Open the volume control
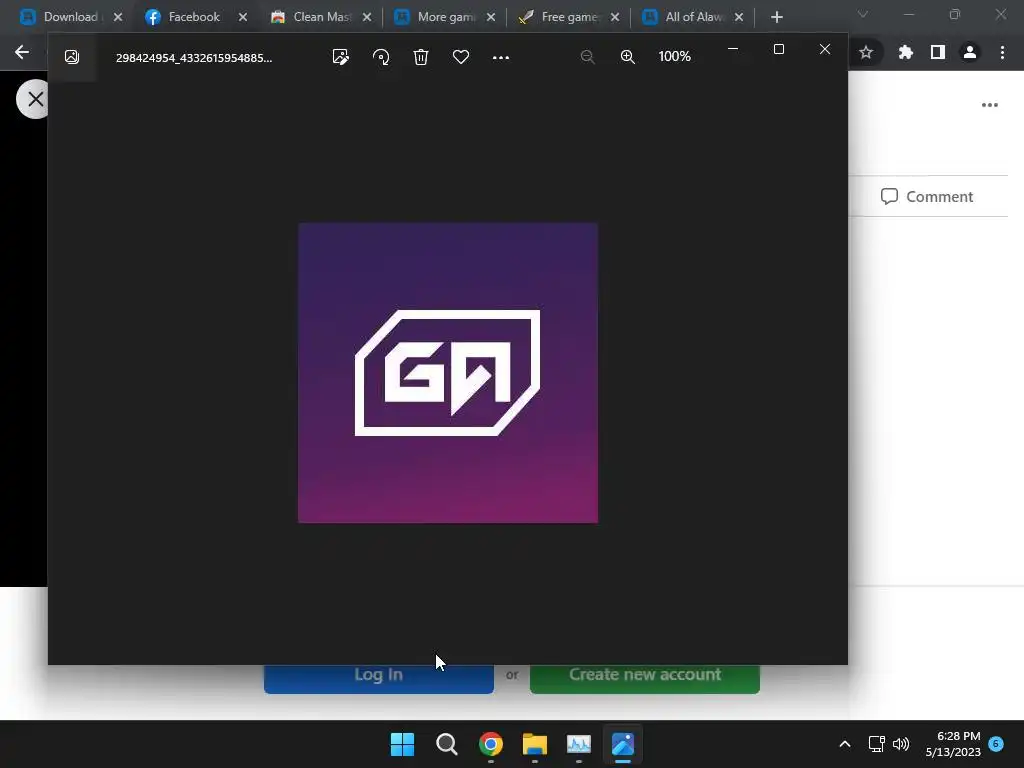Screen dimensions: 1024x768 (x=901, y=744)
